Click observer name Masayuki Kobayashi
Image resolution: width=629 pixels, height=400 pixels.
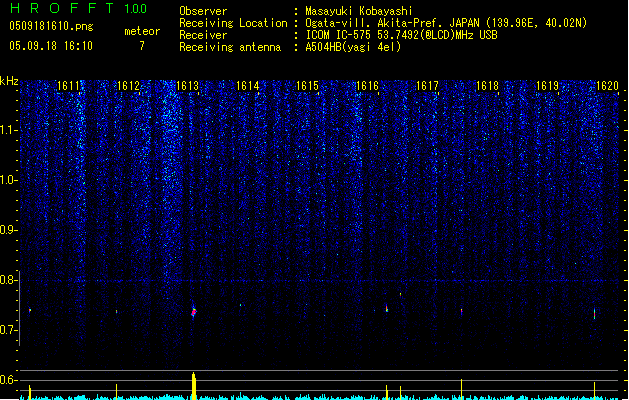pos(358,11)
